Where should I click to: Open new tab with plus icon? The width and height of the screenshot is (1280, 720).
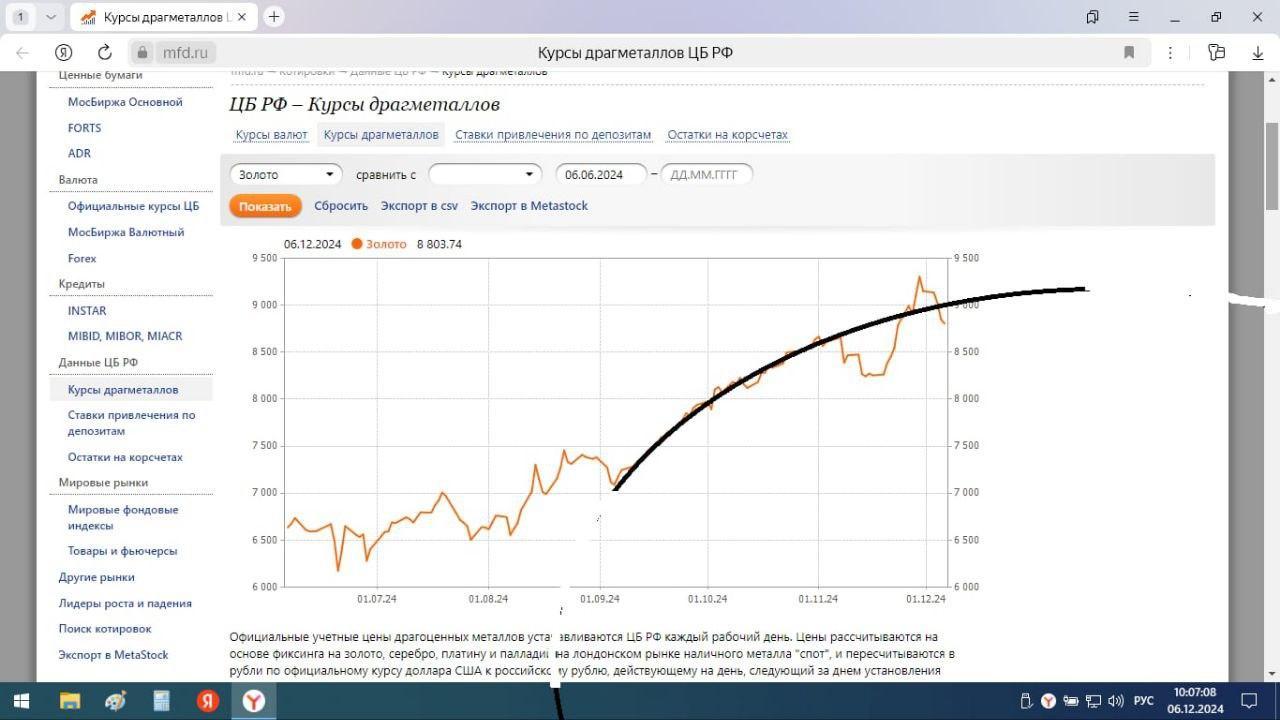click(x=274, y=17)
